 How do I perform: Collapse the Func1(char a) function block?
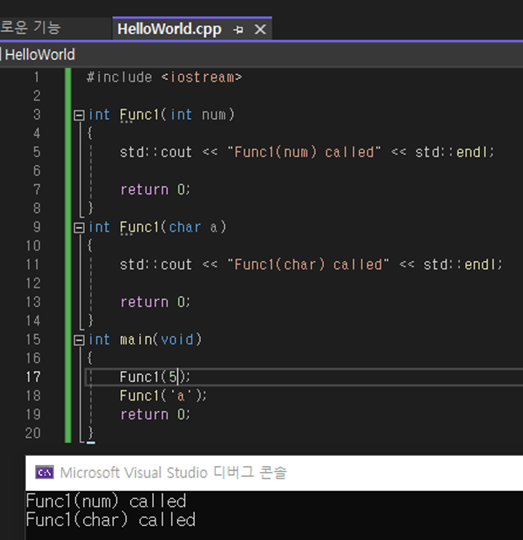[79, 228]
